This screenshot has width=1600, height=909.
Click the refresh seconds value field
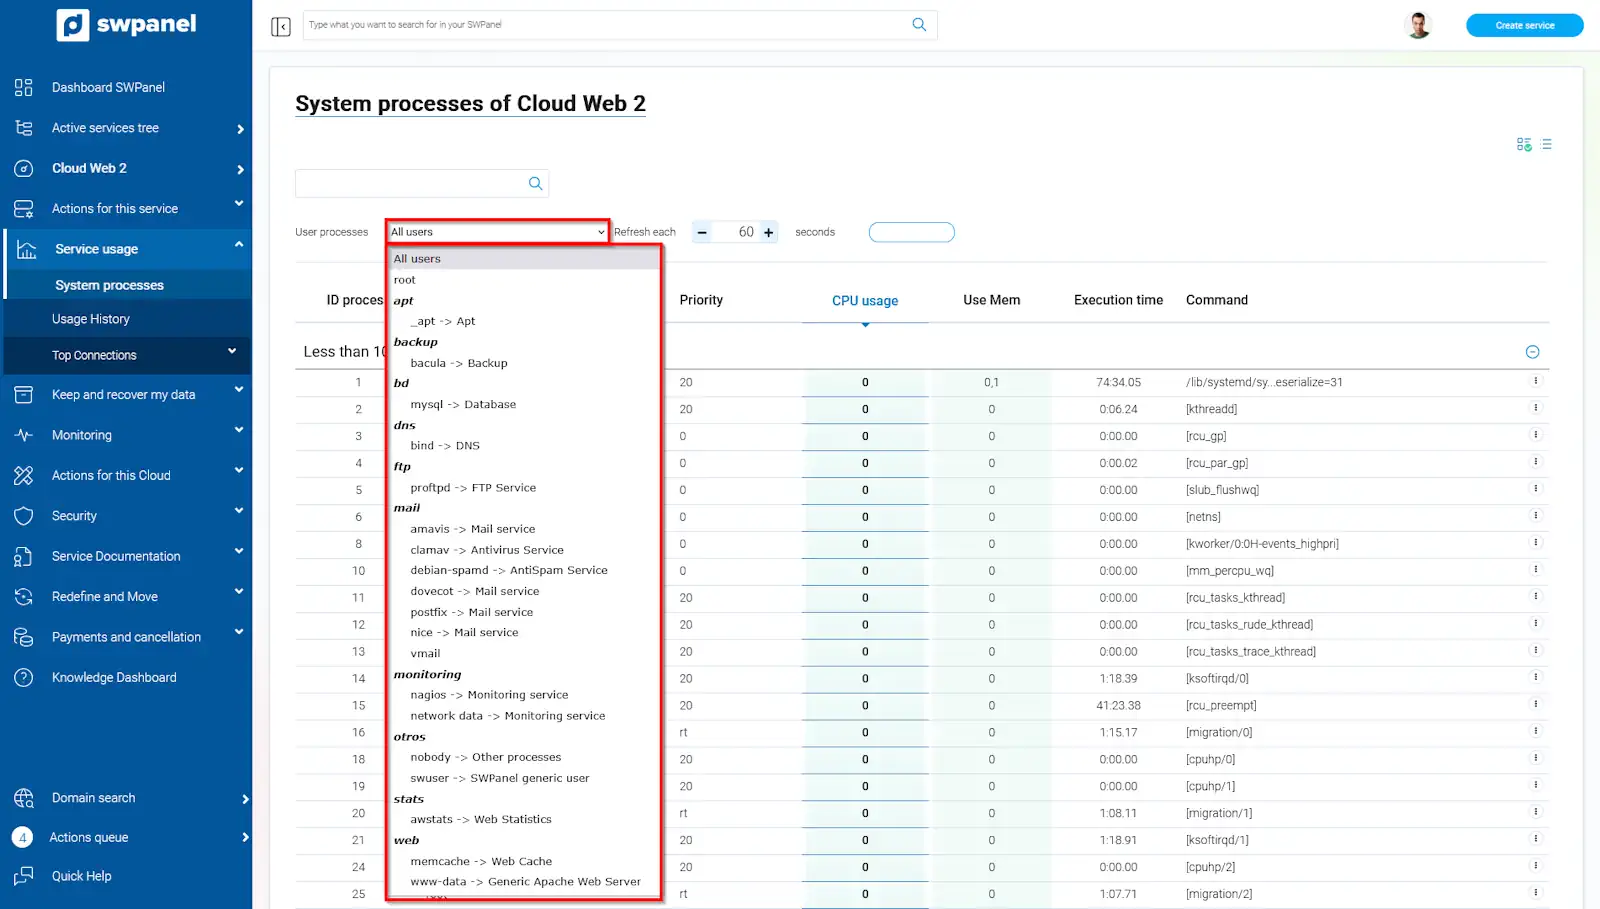(735, 232)
